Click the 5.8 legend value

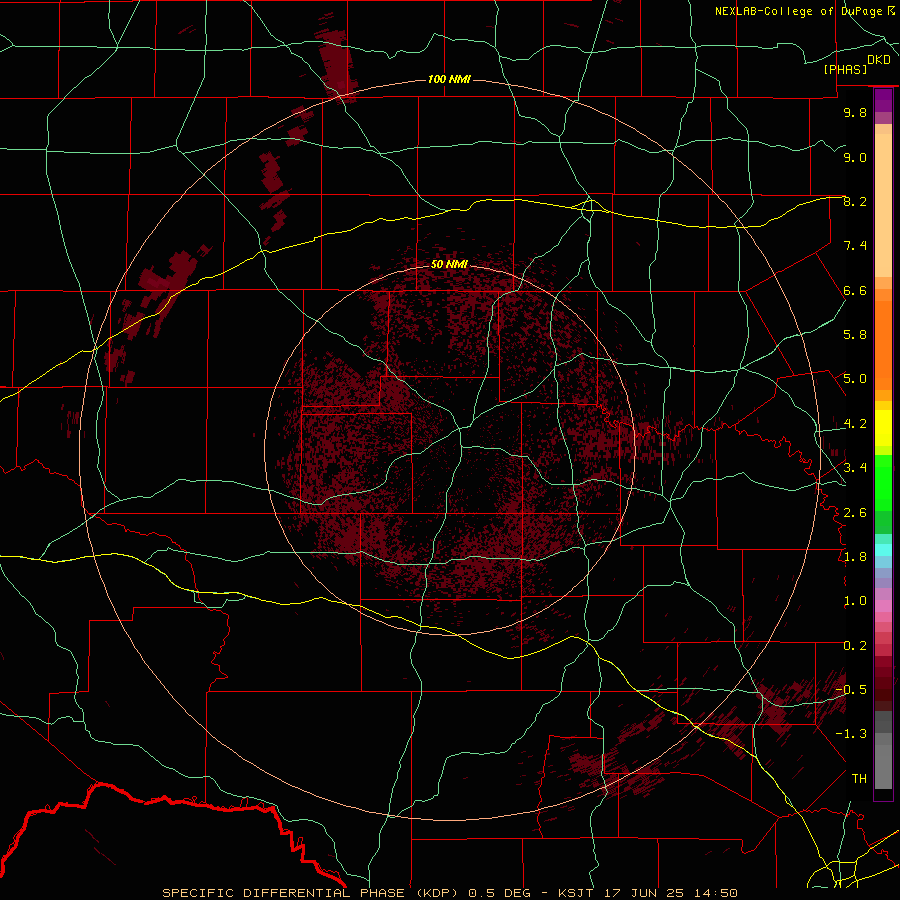pyautogui.click(x=855, y=335)
